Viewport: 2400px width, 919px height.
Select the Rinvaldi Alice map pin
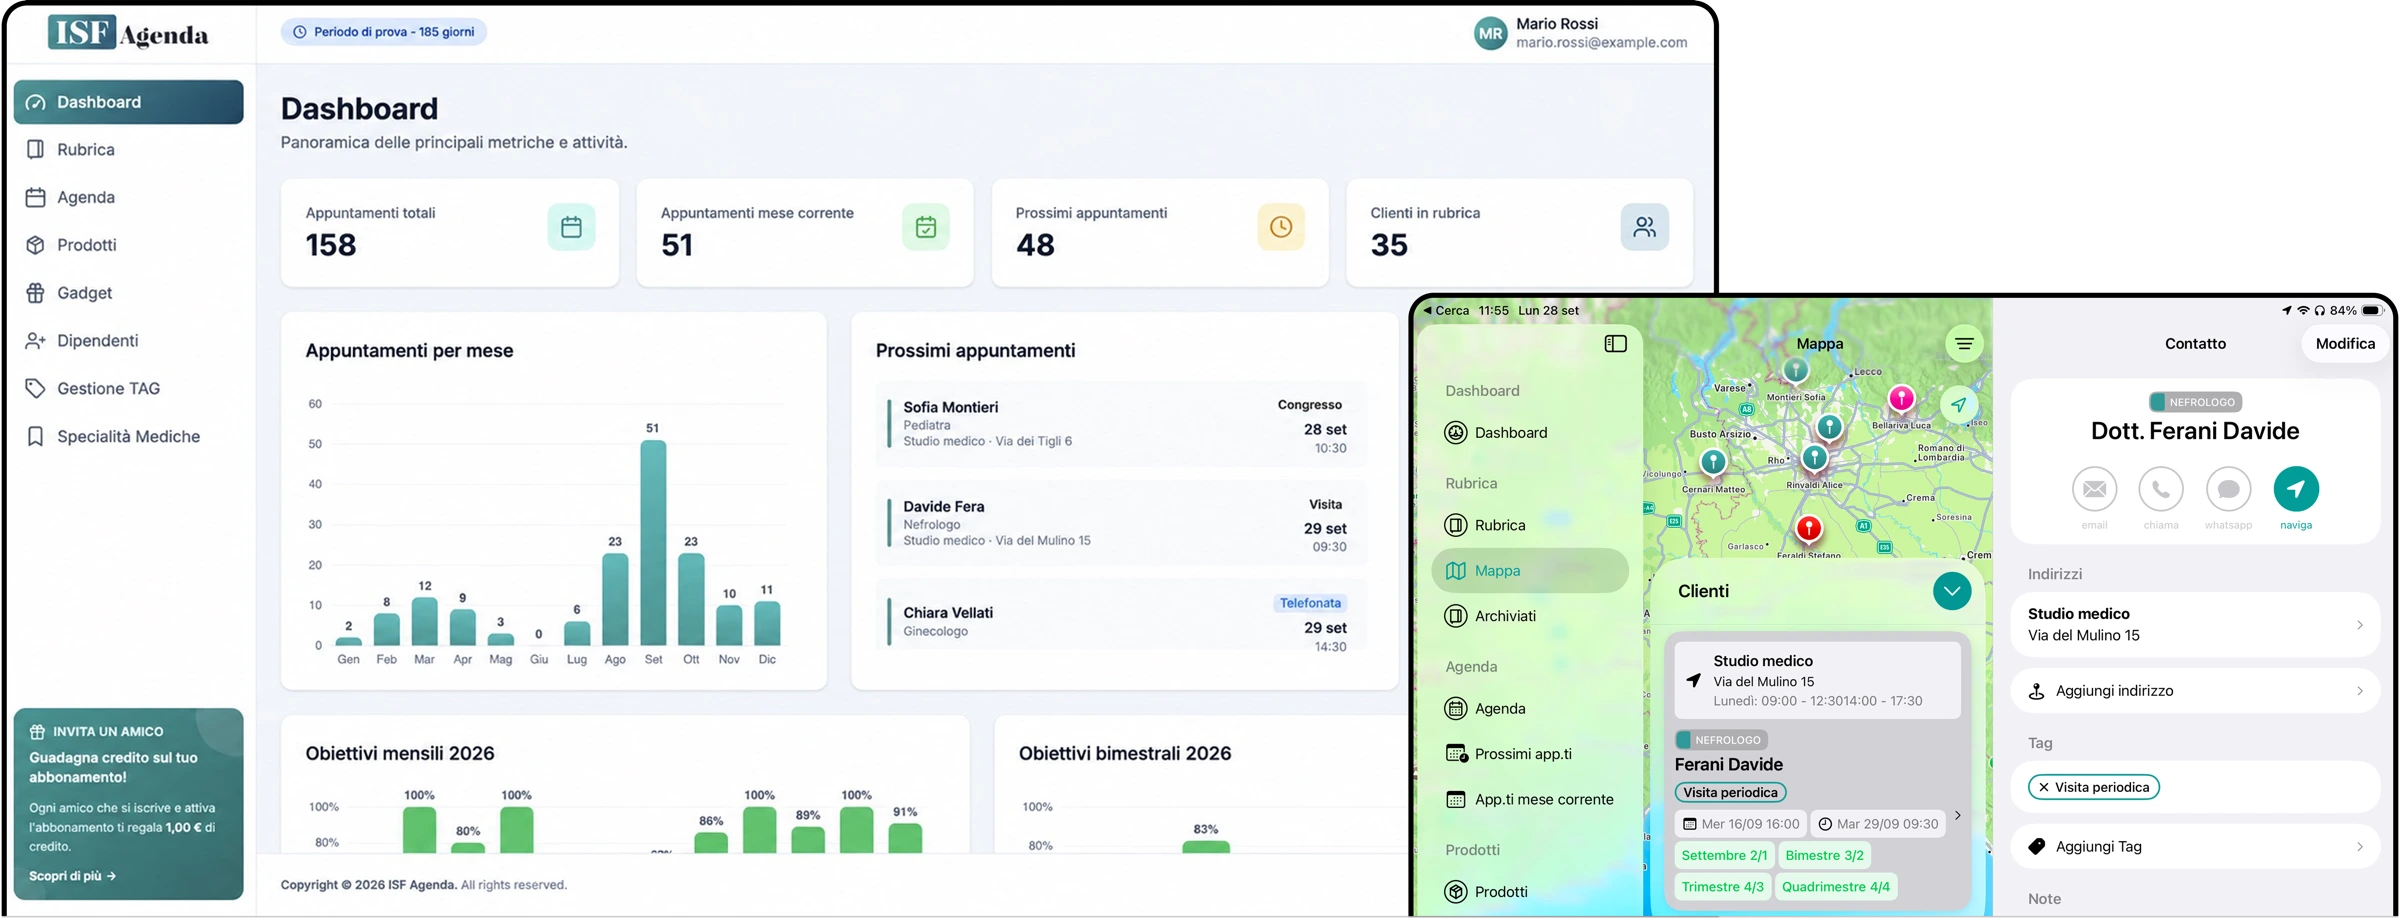(1814, 459)
